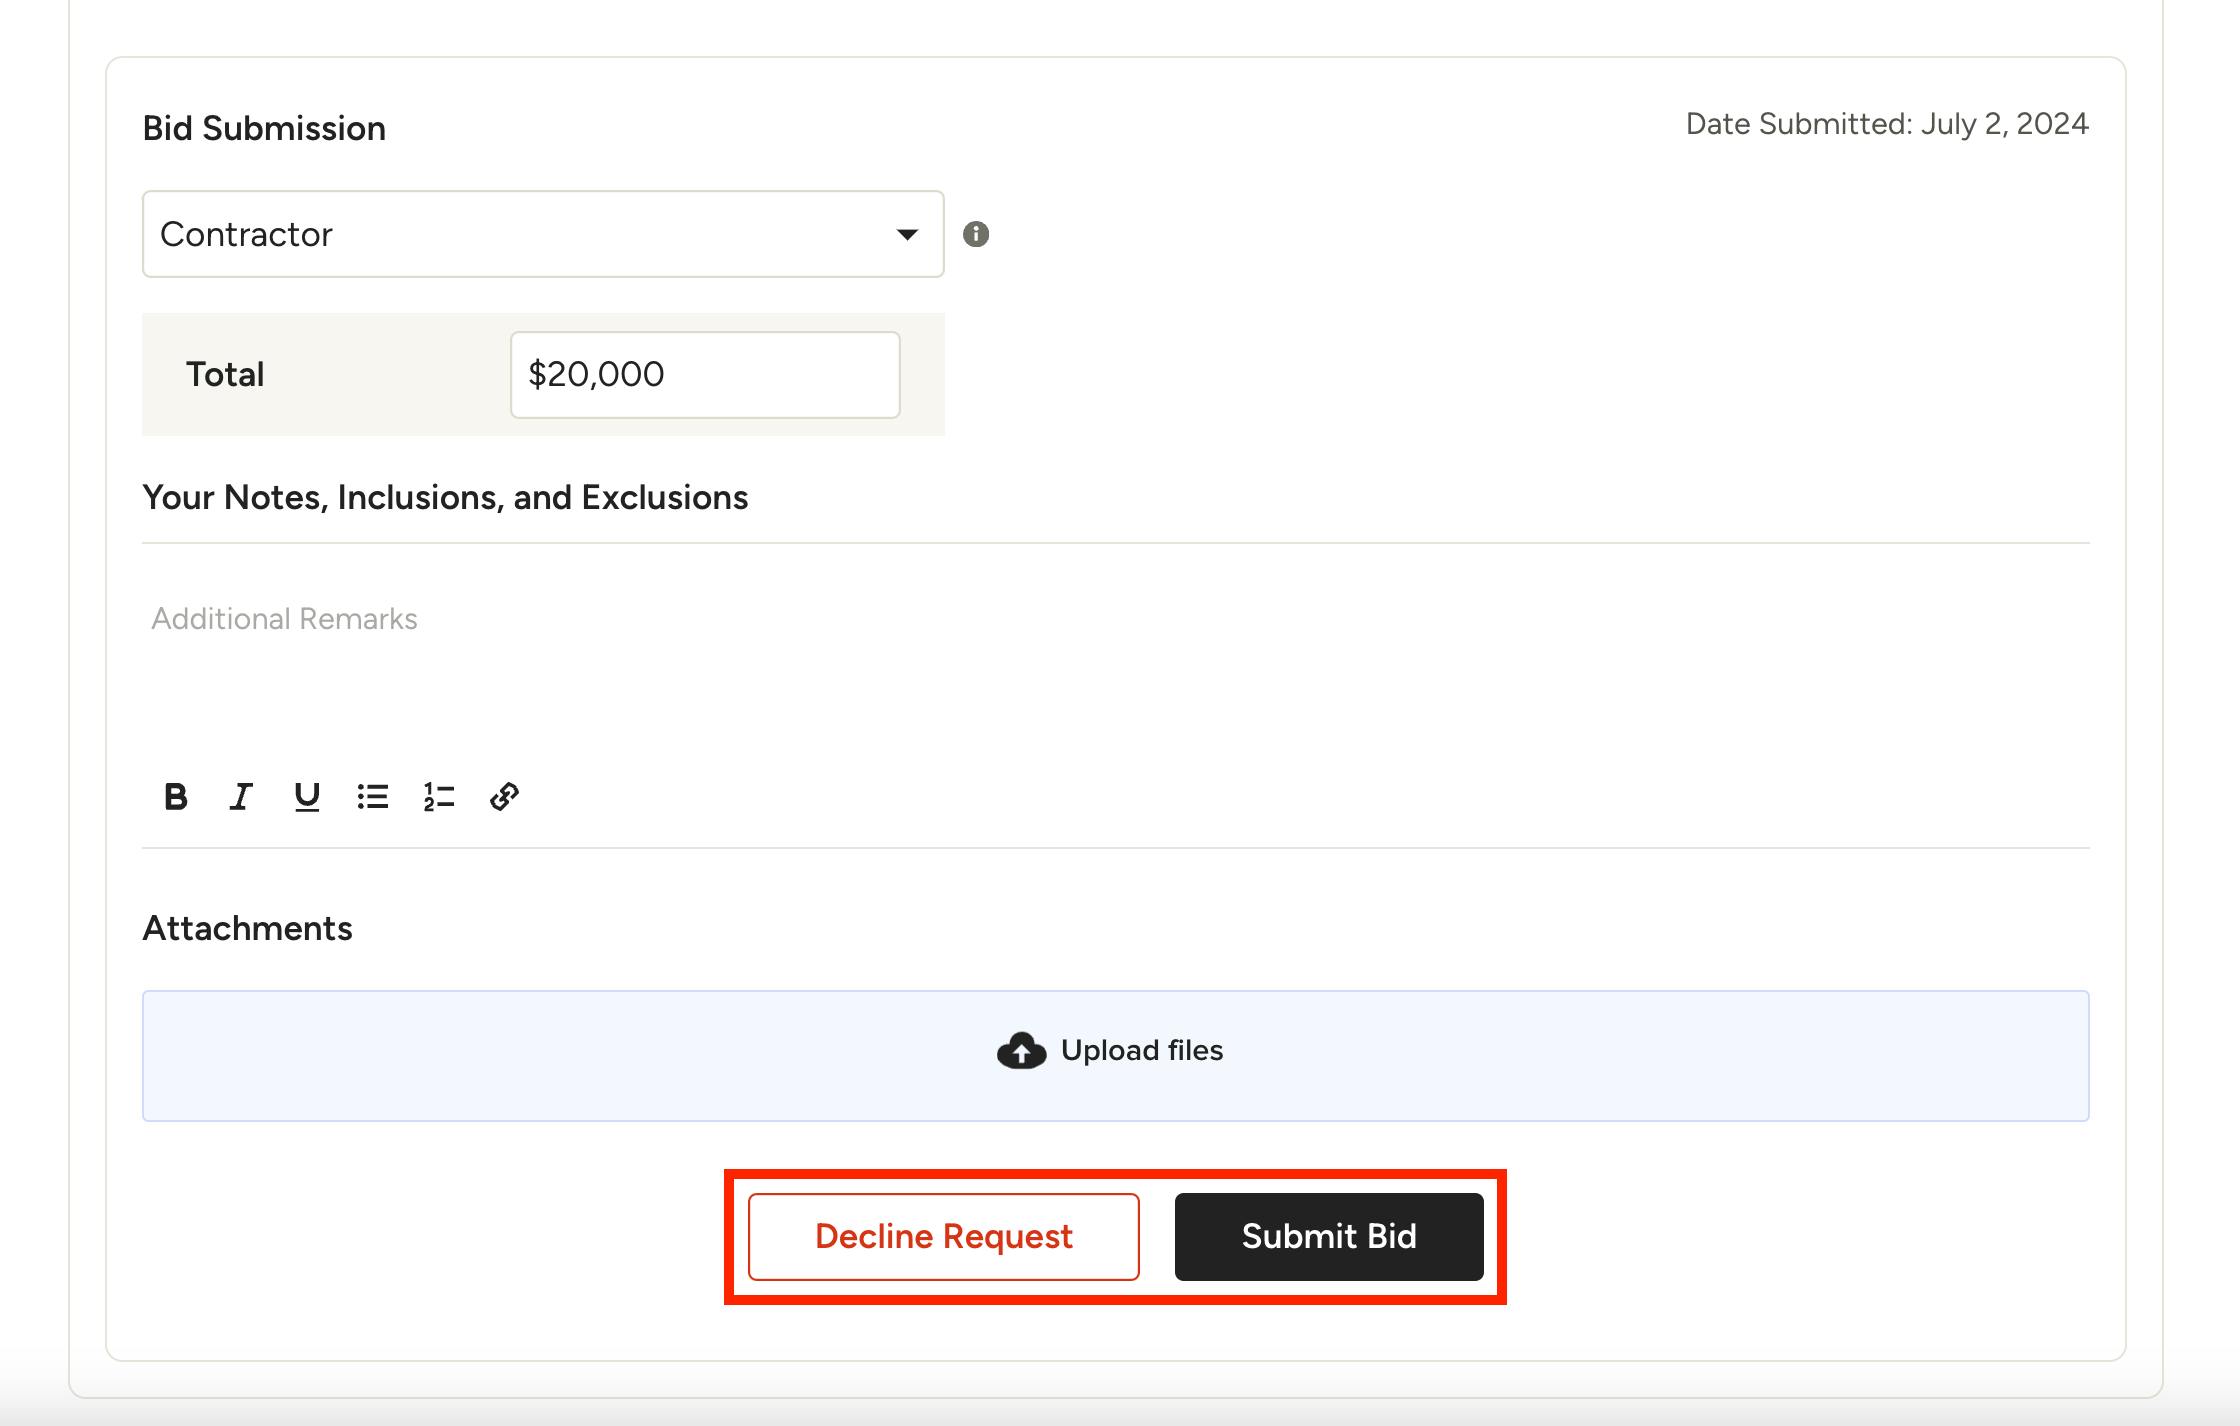The image size is (2240, 1426).
Task: Click the insert link icon
Action: (x=504, y=797)
